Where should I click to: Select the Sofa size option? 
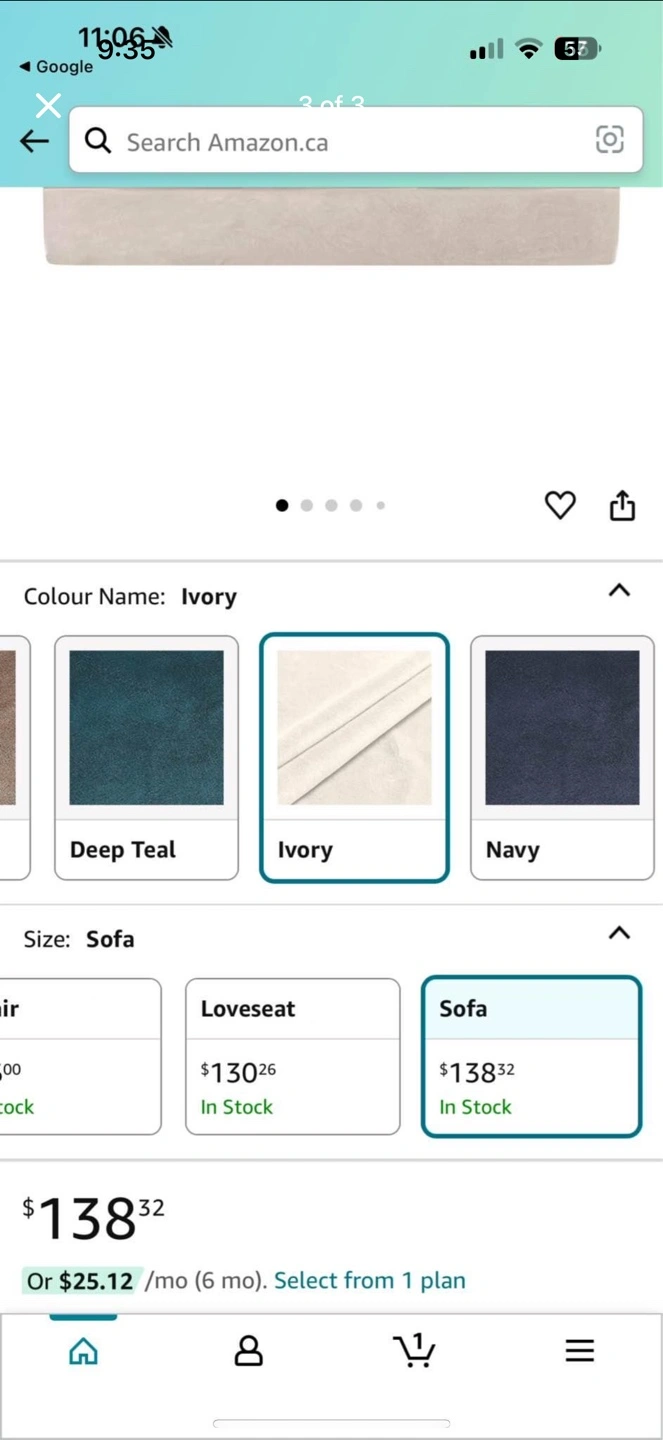(531, 1056)
